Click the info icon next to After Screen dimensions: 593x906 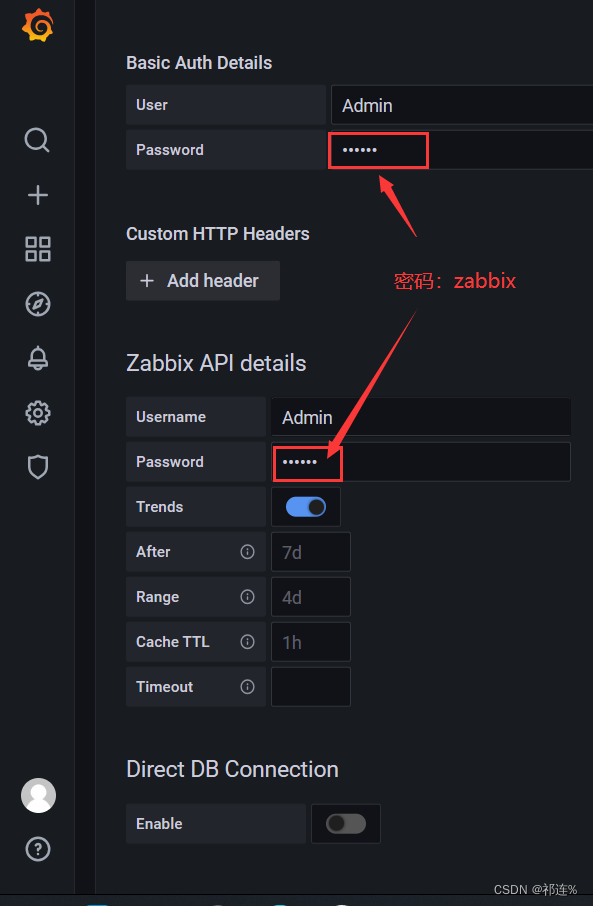(x=247, y=552)
